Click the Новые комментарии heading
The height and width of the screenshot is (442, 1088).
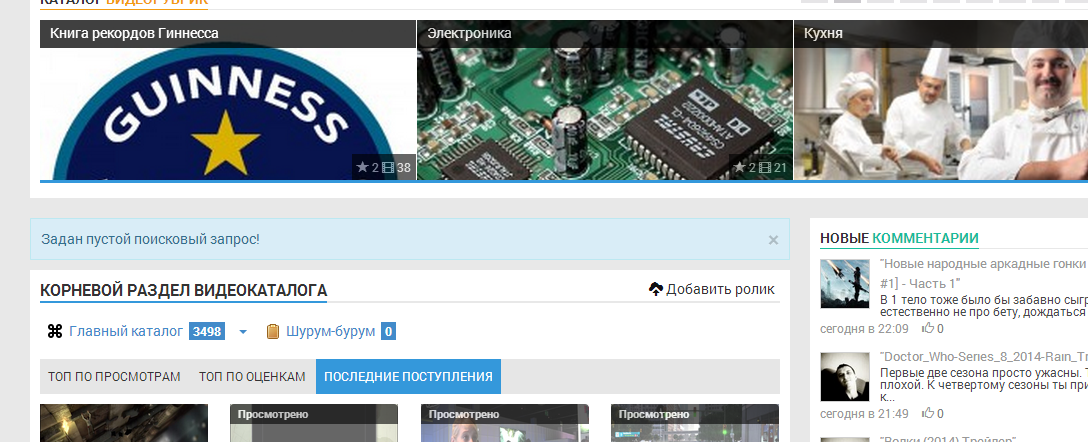click(x=899, y=238)
